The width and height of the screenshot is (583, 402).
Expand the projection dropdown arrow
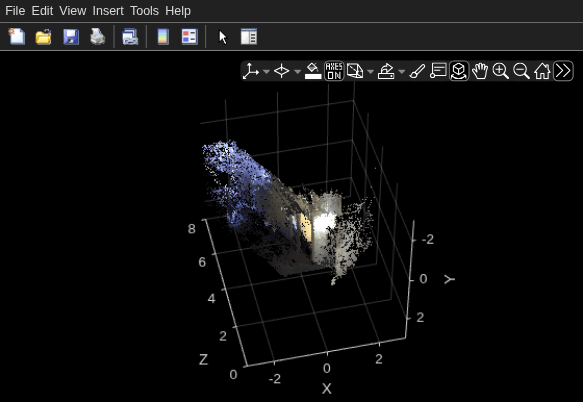297,71
